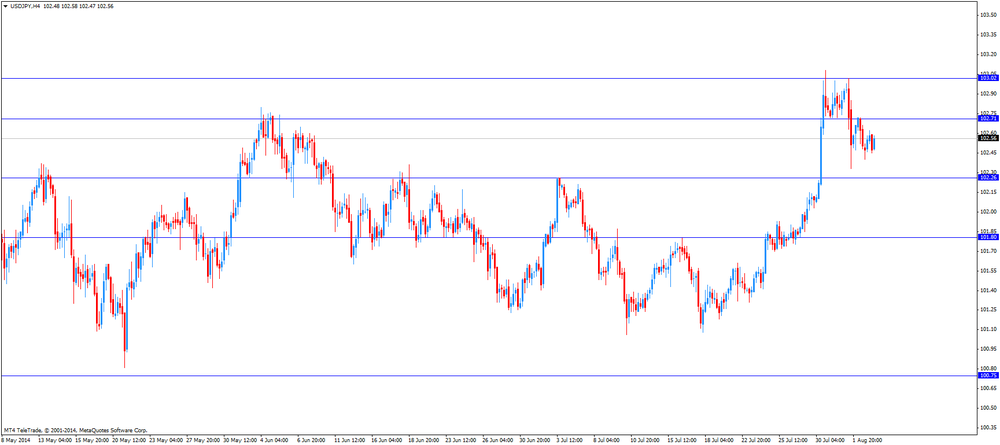Click the 15 May 20:00 time label
Screen dimensions: 1000x445
click(92, 440)
